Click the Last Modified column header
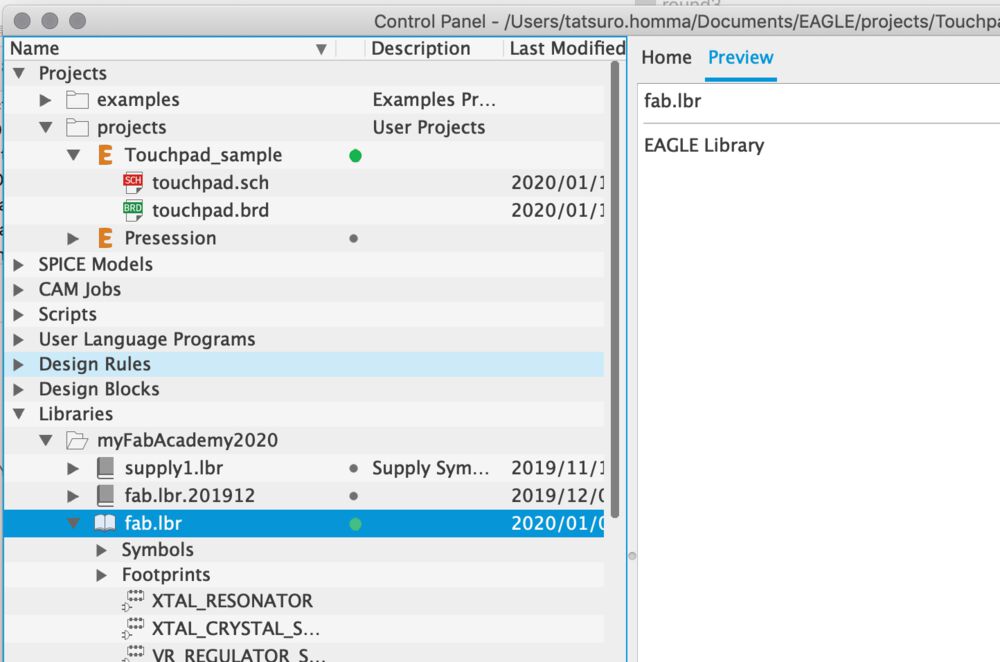The image size is (1000, 662). click(566, 48)
